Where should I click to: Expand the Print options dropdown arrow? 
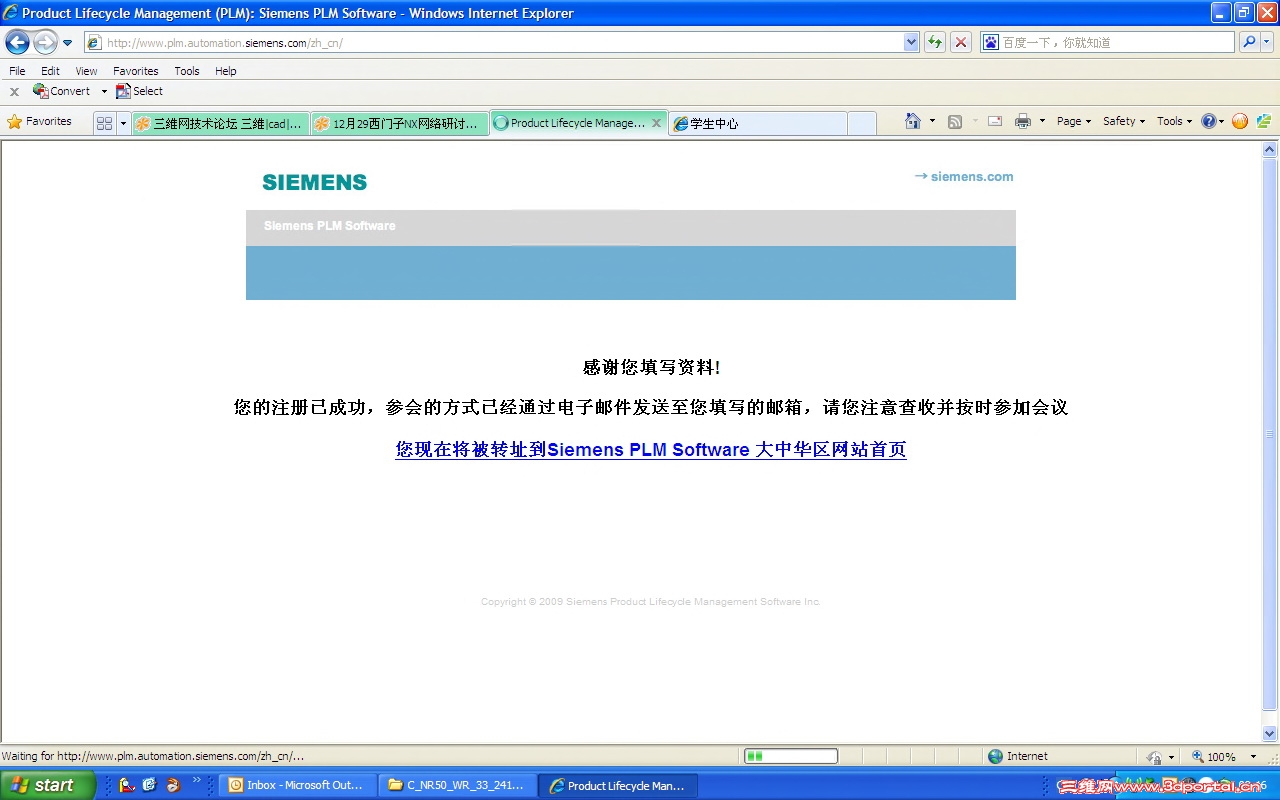pyautogui.click(x=1042, y=121)
